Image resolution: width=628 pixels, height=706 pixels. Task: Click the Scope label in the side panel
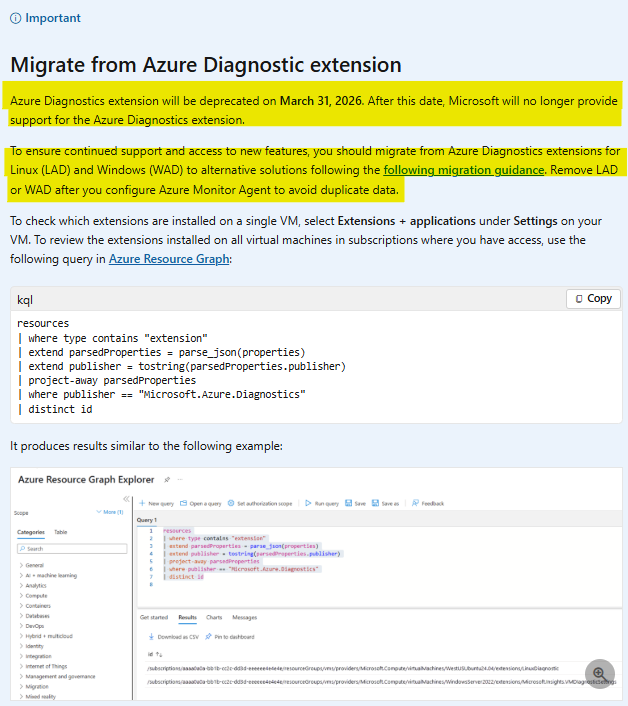click(21, 513)
